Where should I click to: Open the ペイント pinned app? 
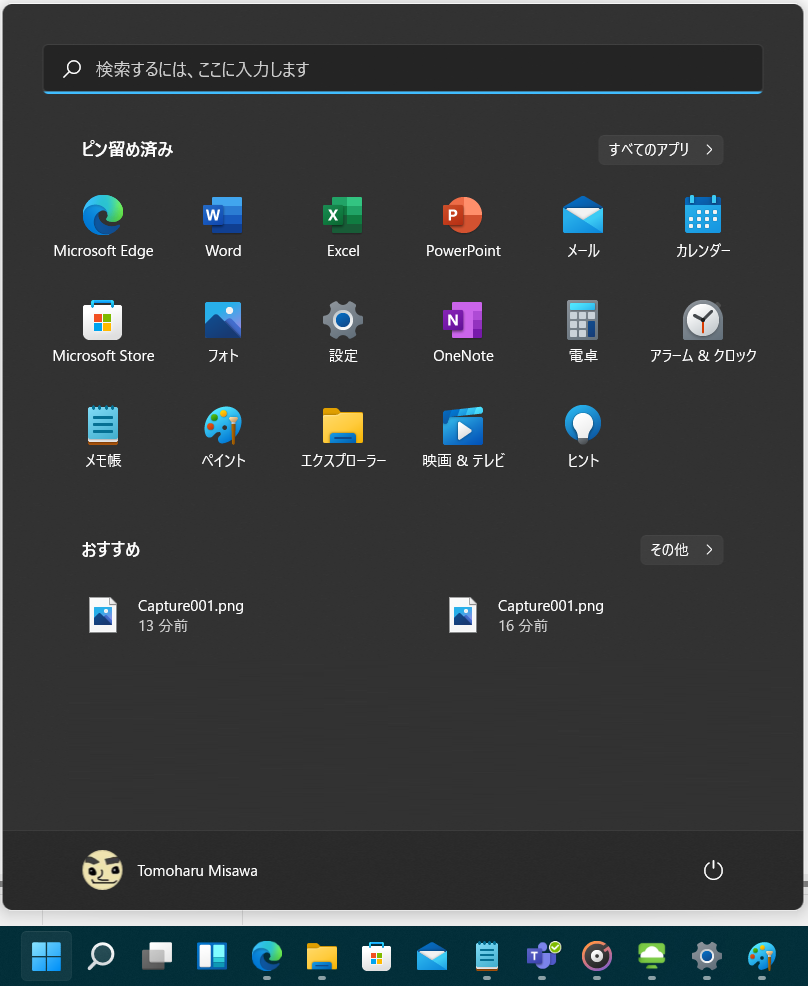coord(223,437)
